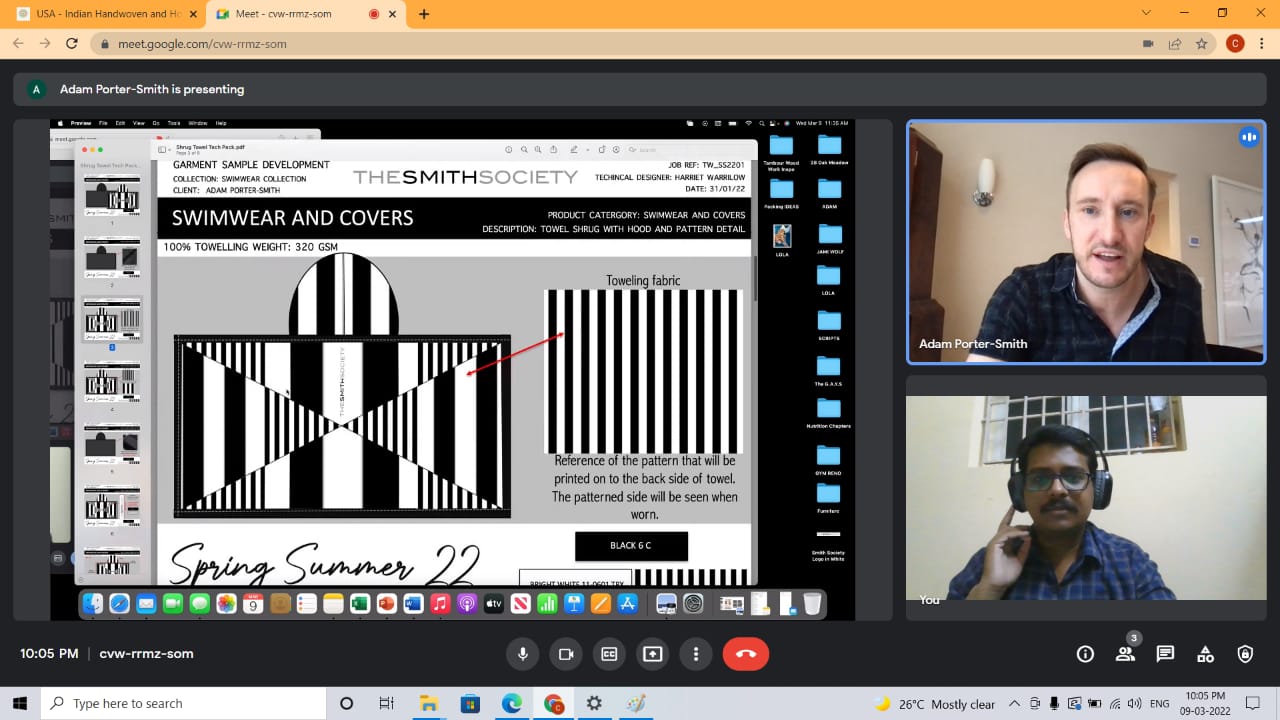
Task: Open the Activities panel icon
Action: 1205,654
